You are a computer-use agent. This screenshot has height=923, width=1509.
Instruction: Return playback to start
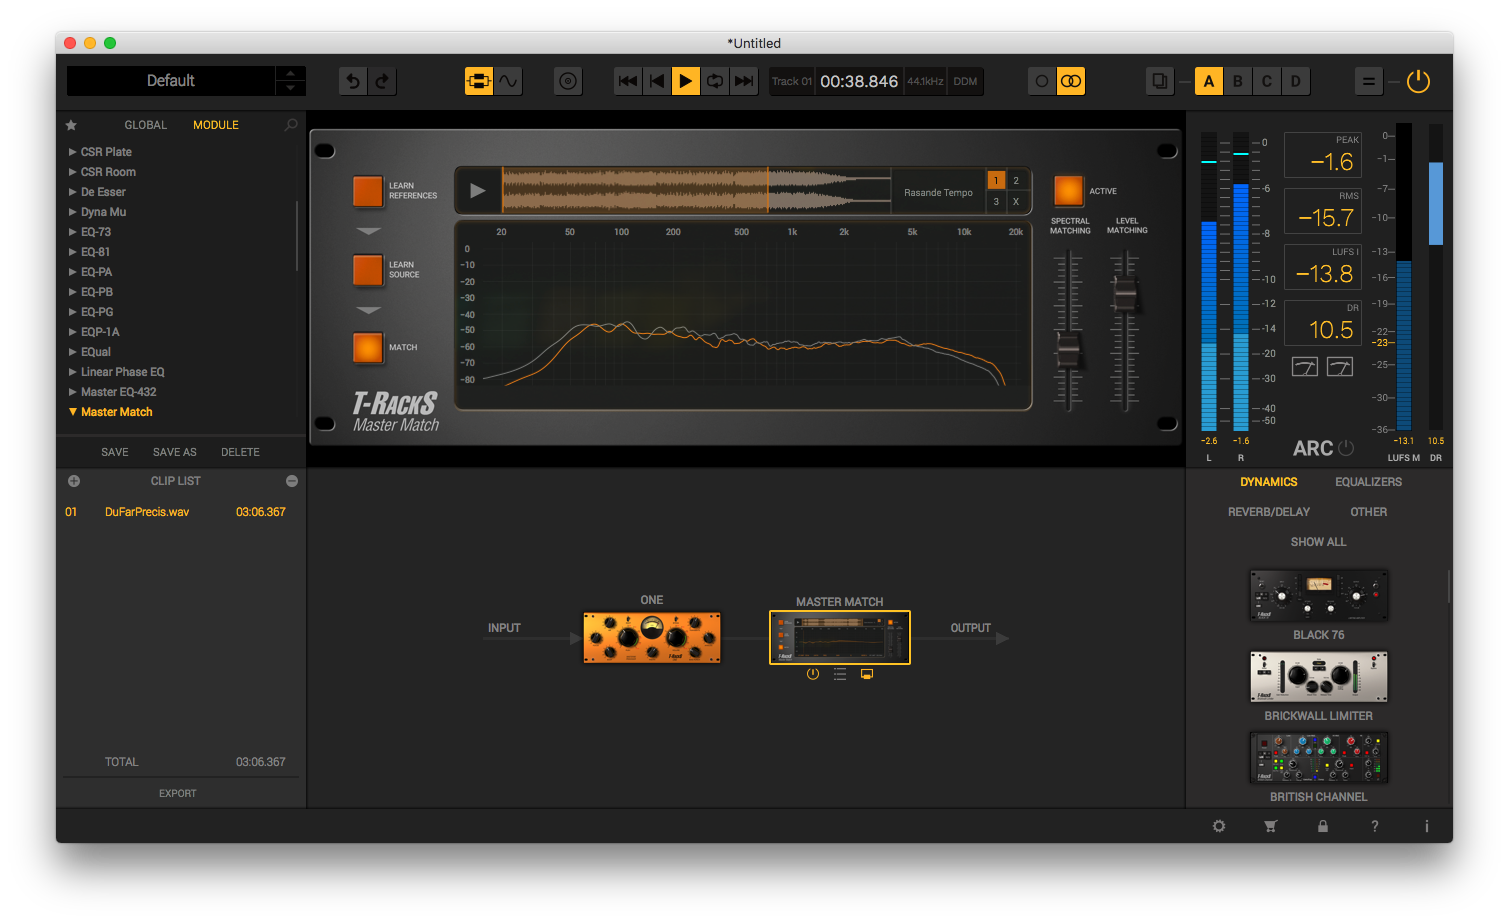click(x=657, y=81)
